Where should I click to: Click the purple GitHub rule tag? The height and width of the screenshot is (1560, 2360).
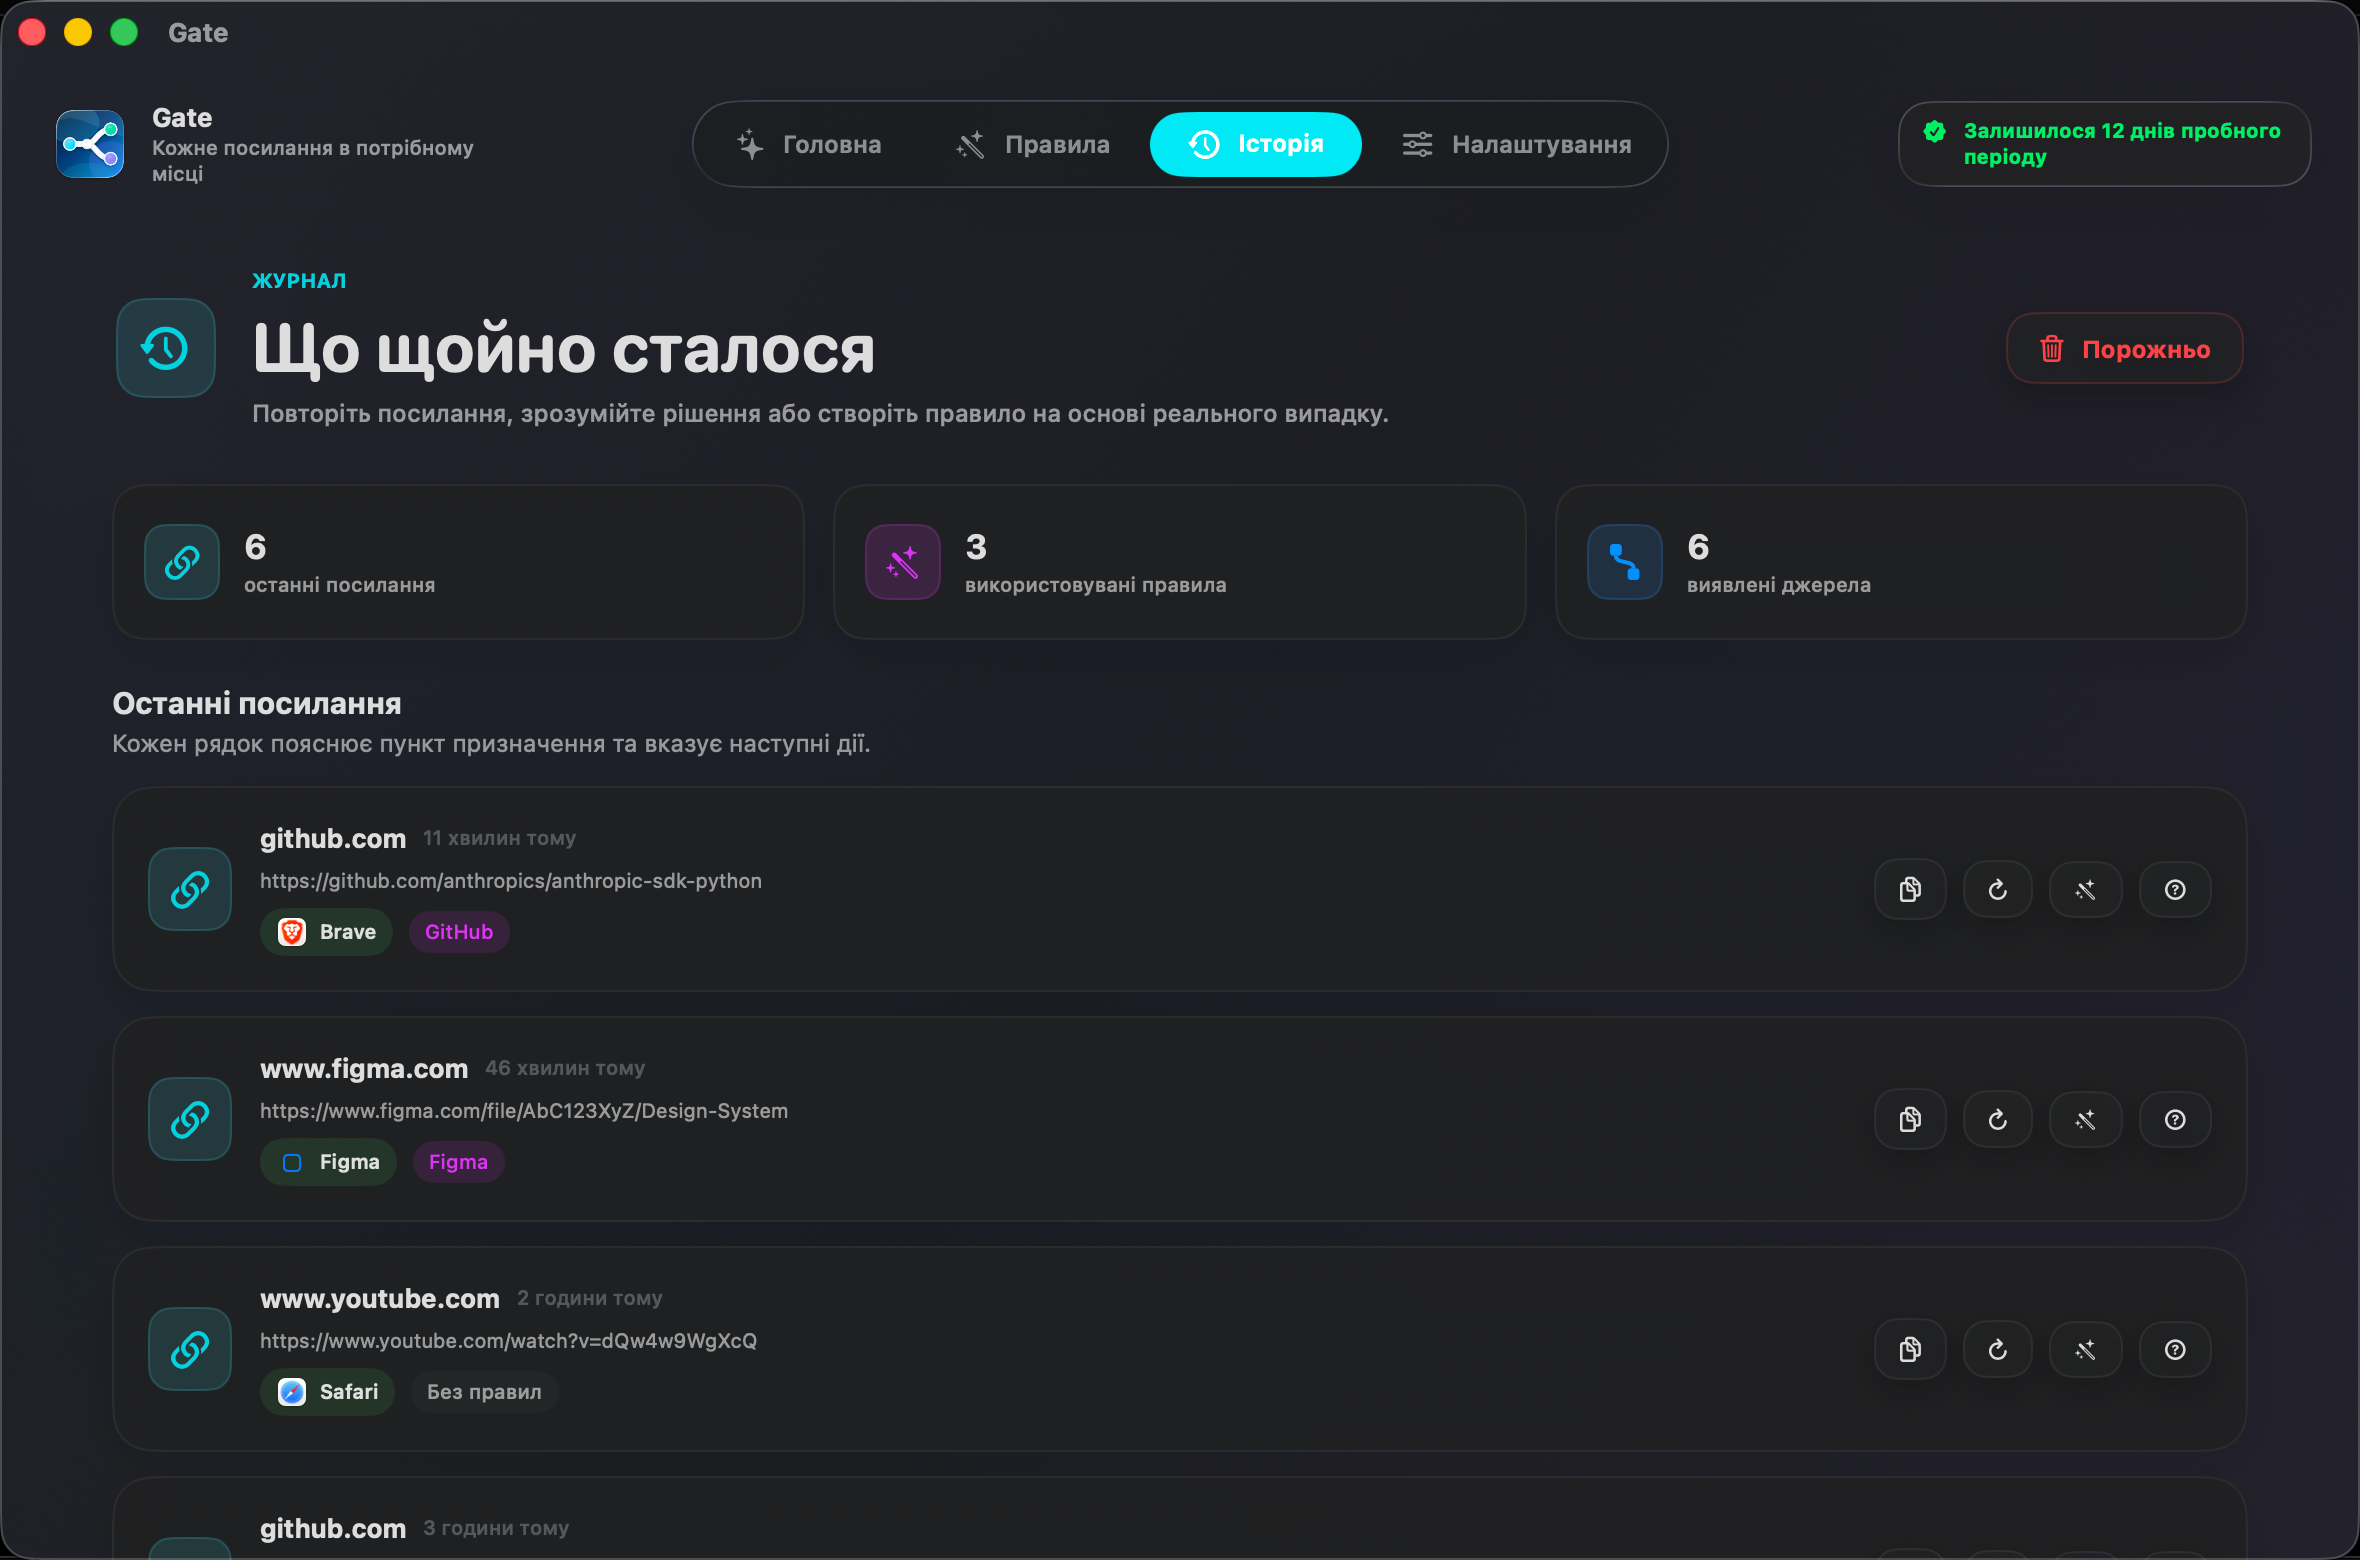click(x=459, y=932)
